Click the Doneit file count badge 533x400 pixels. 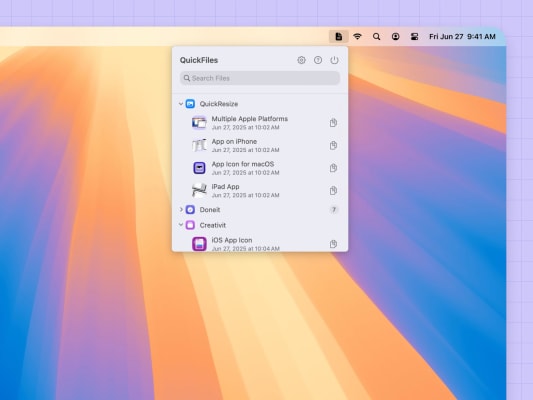pyautogui.click(x=334, y=210)
